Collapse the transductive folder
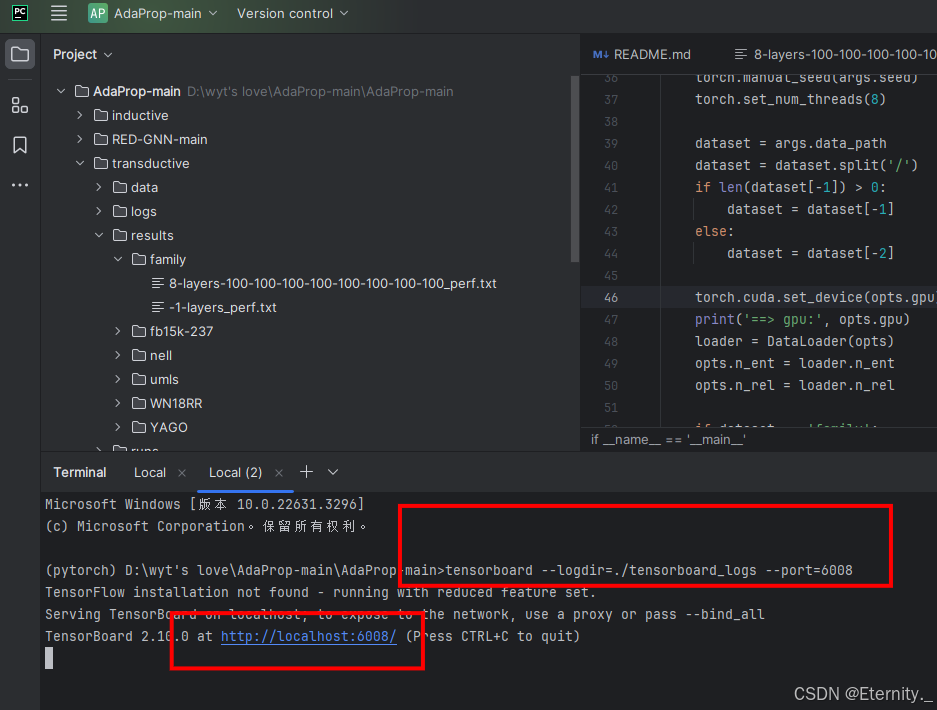Screen dimensions: 937x710 pyautogui.click(x=80, y=163)
